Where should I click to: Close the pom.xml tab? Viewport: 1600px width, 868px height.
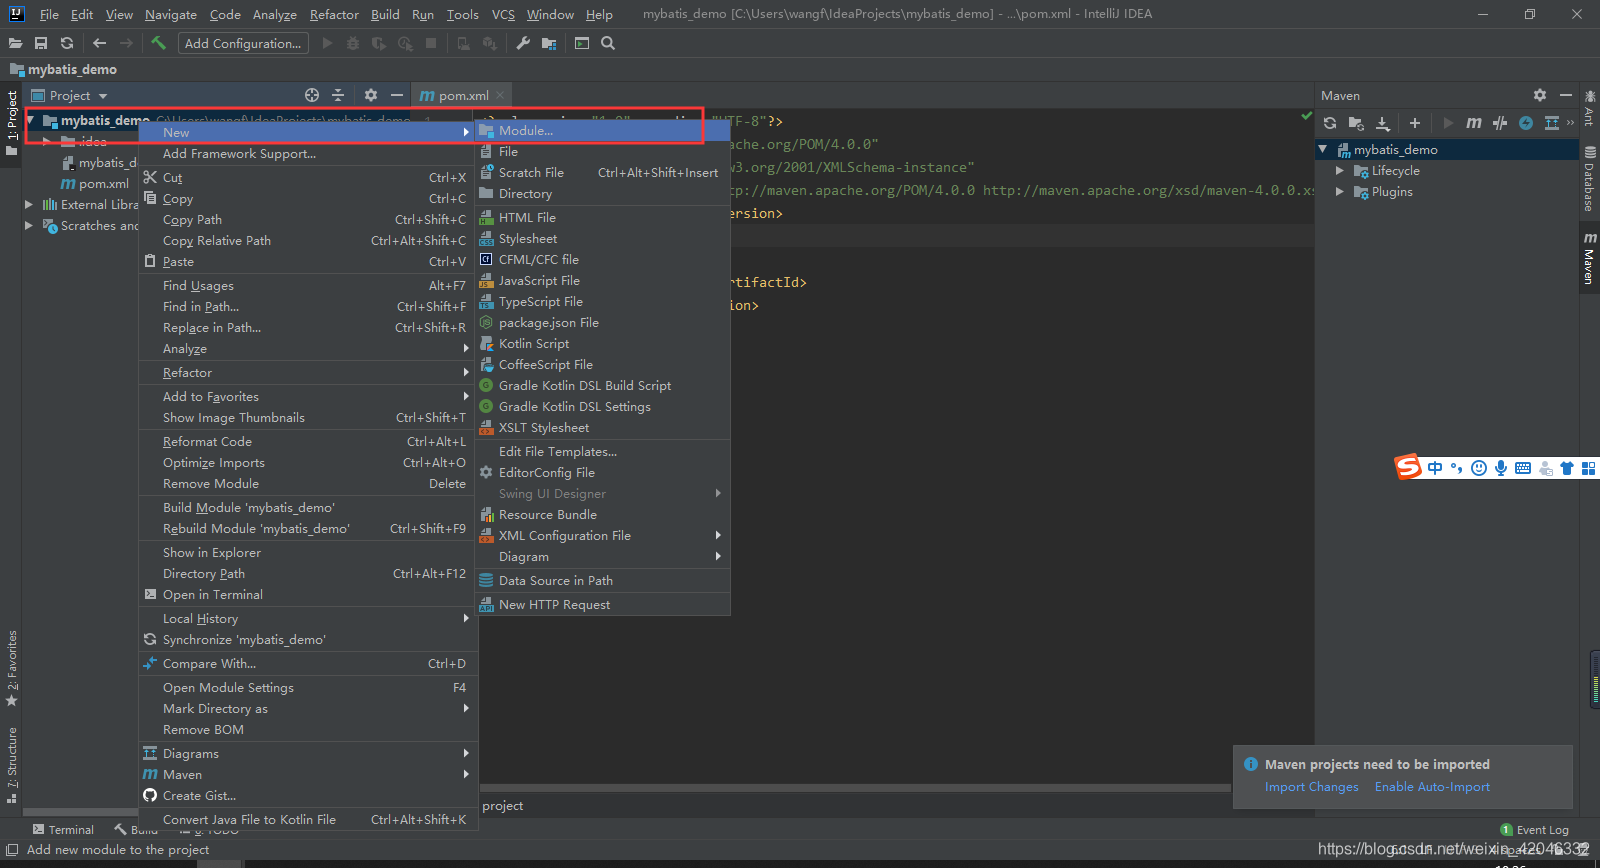point(500,95)
